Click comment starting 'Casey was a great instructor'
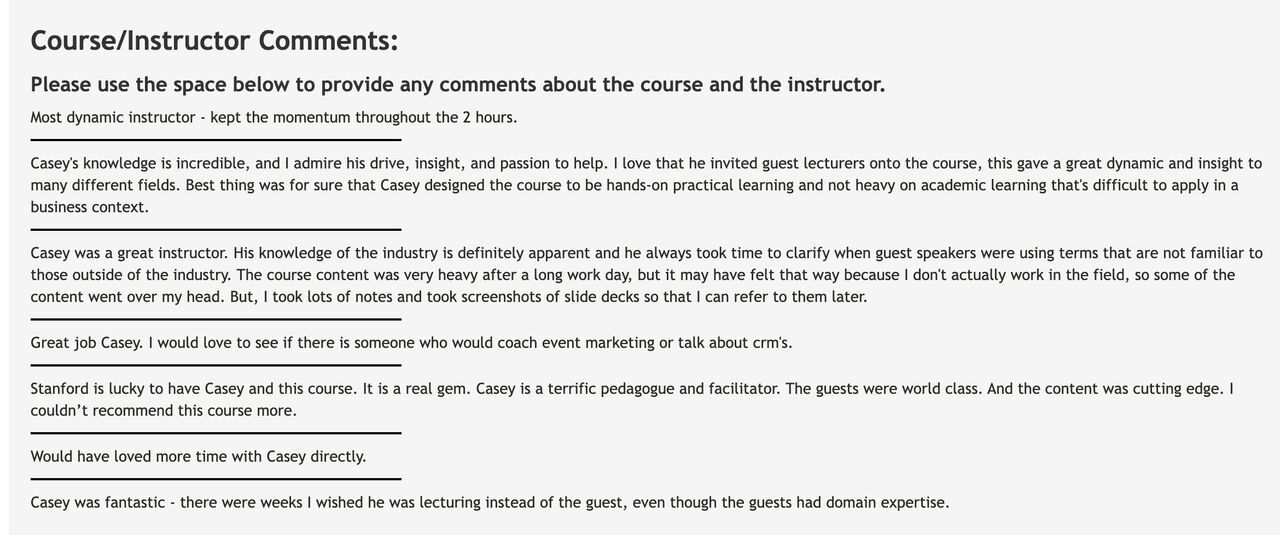Viewport: 1280px width, 535px height. coord(646,275)
